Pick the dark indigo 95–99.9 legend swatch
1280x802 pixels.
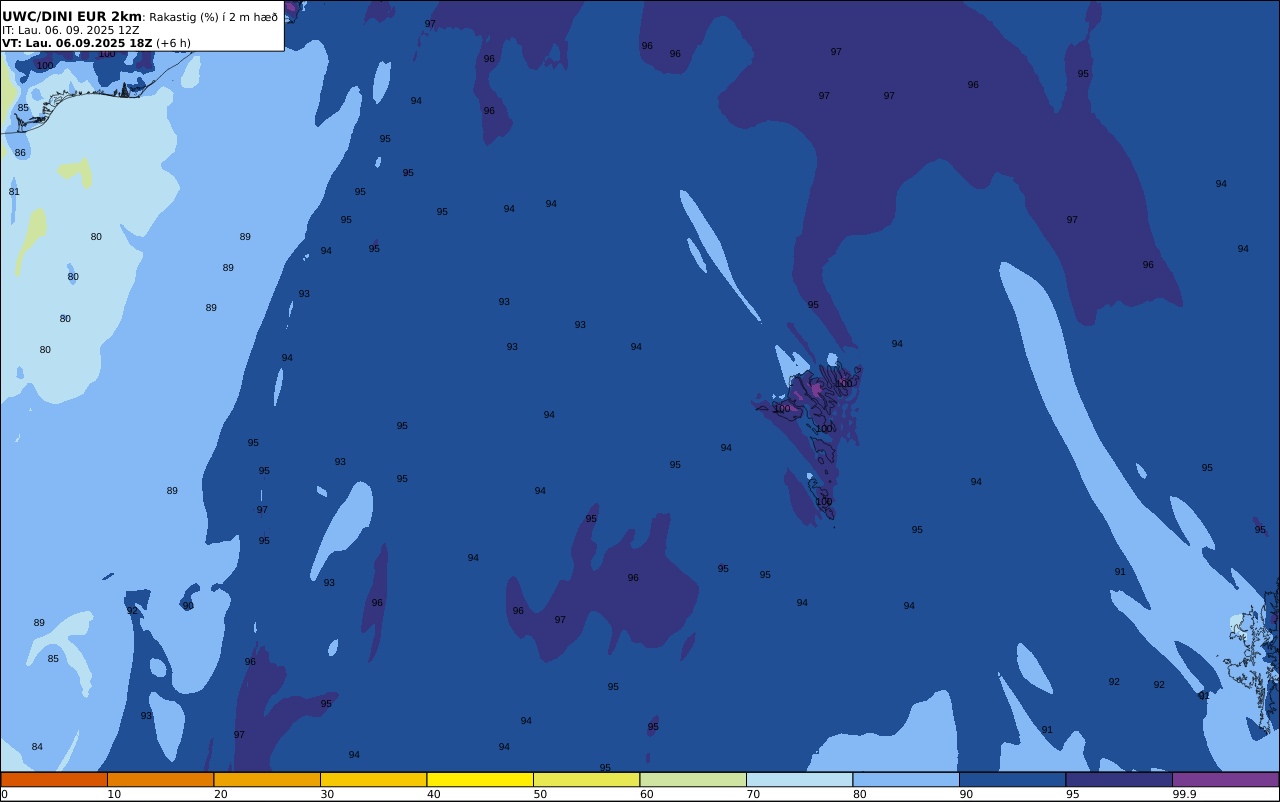[1119, 779]
